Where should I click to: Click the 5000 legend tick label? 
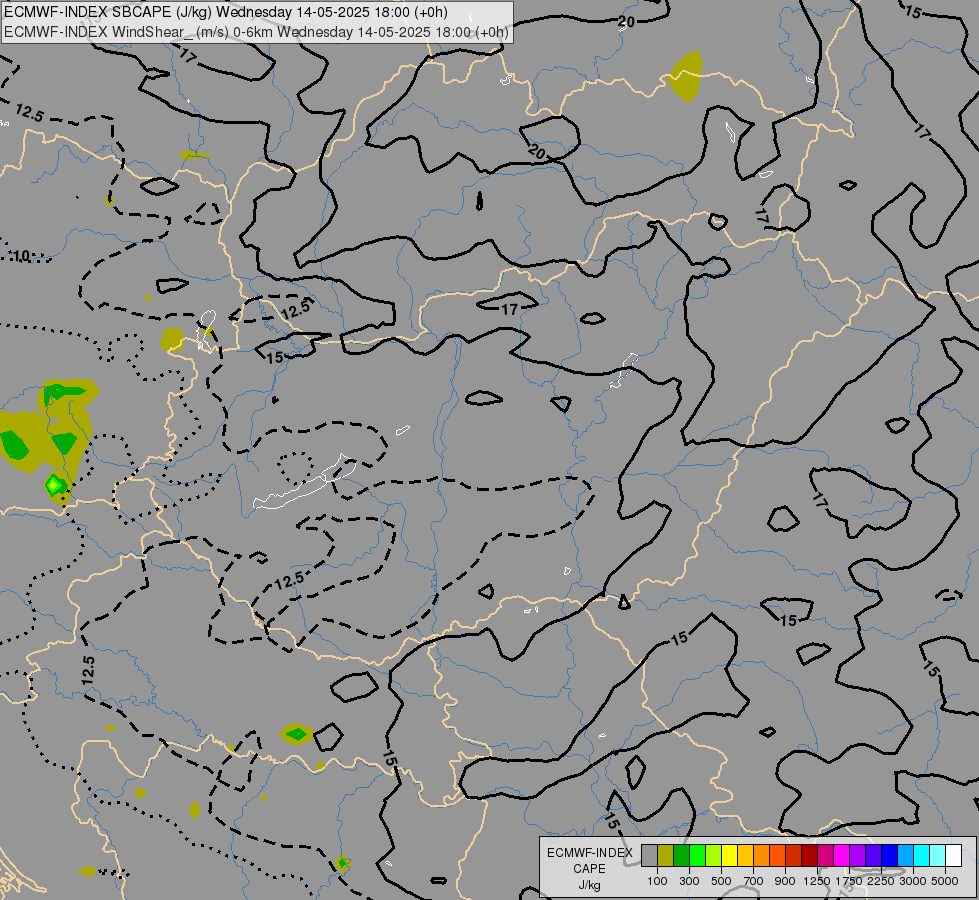click(x=945, y=881)
